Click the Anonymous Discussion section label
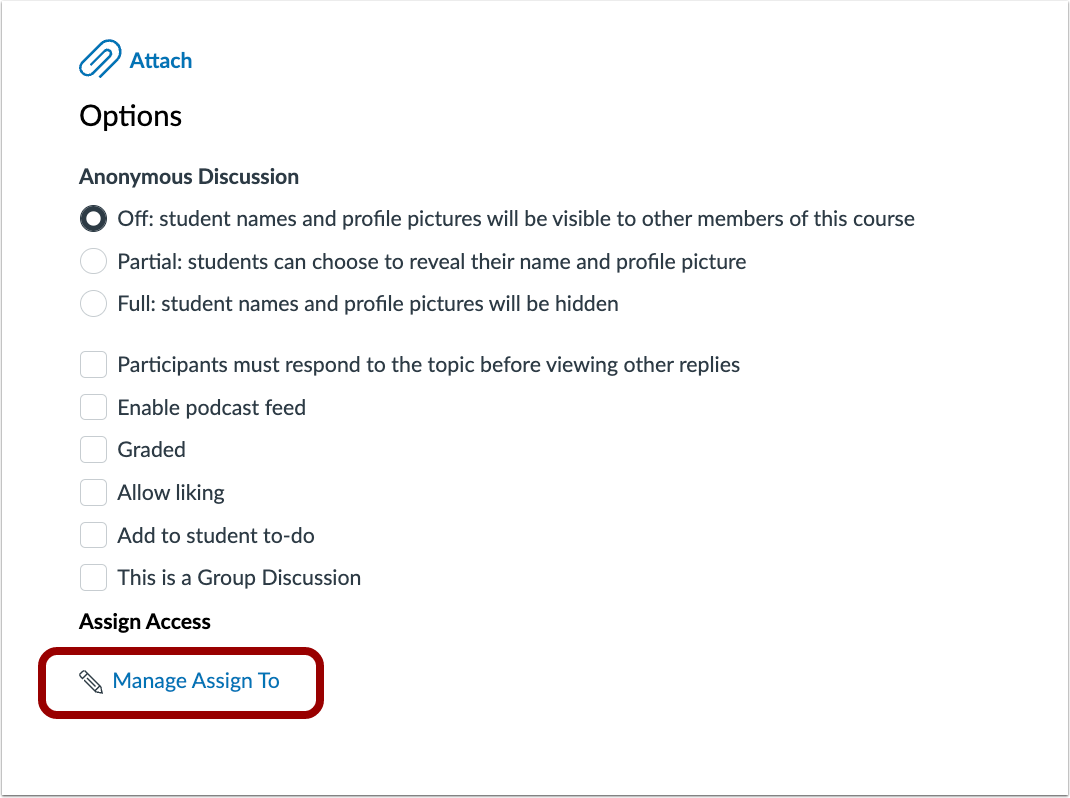 tap(188, 176)
